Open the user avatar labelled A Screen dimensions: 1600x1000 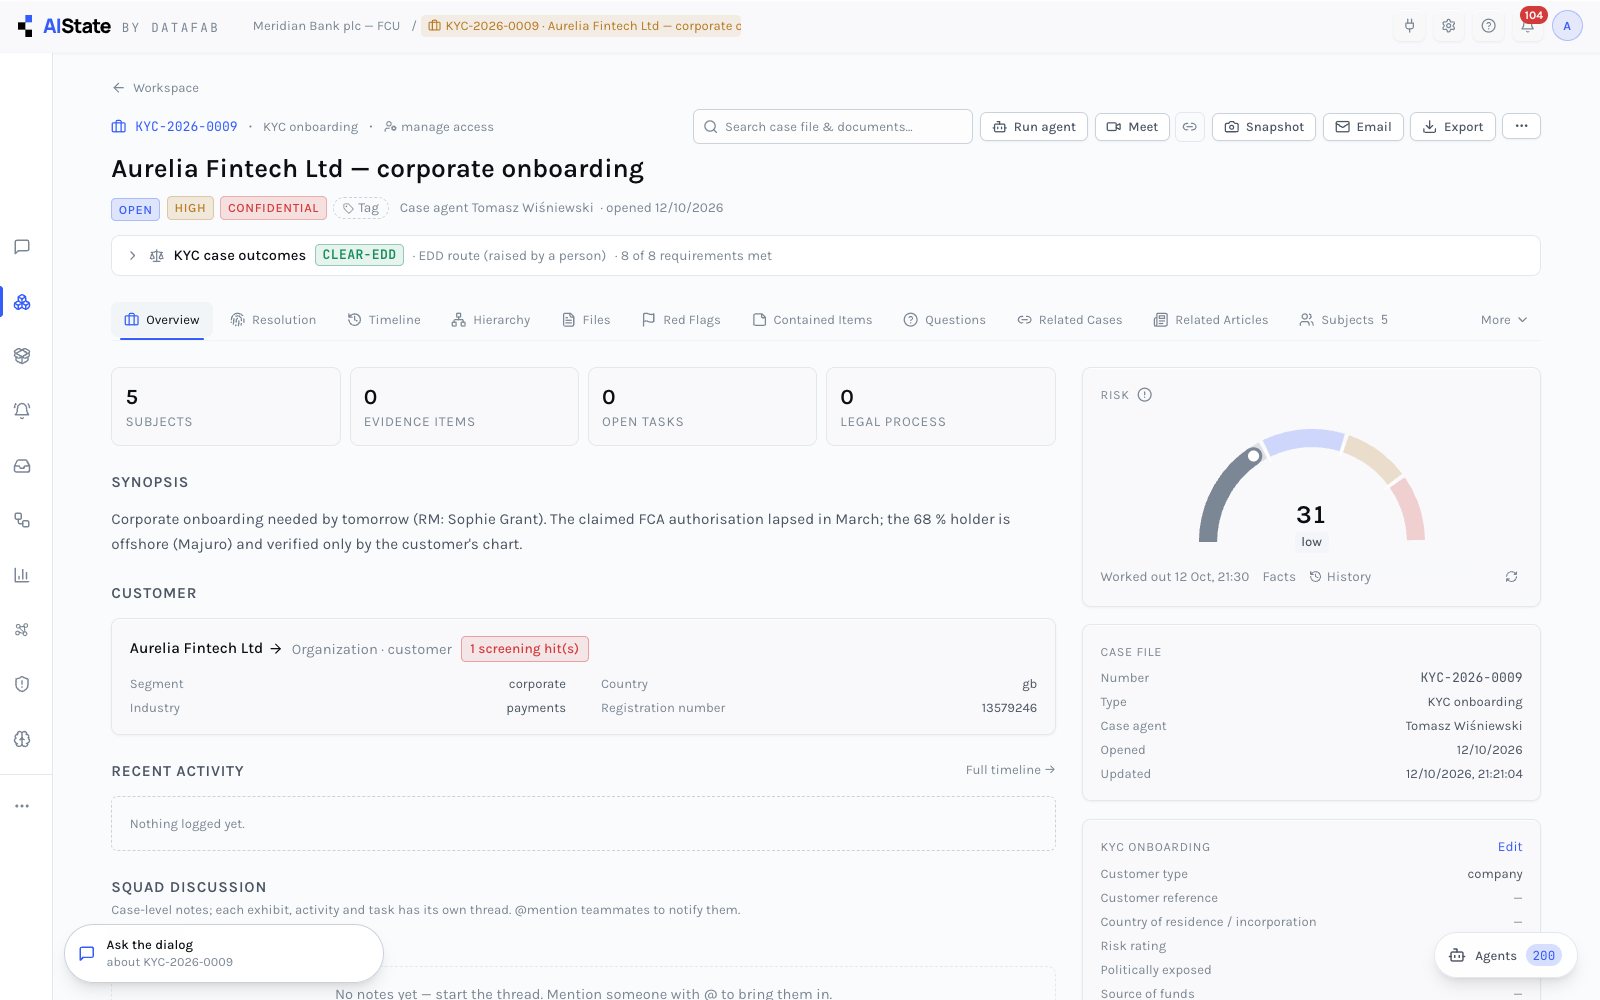tap(1567, 26)
